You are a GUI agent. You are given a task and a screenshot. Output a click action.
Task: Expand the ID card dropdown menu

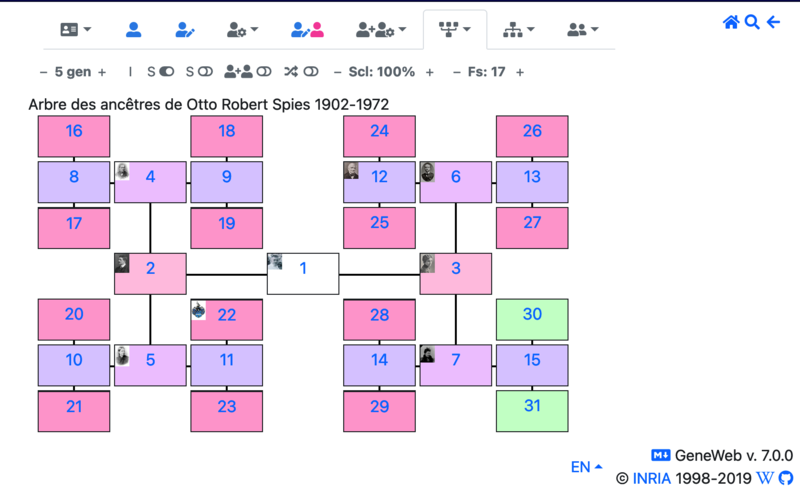coord(76,30)
